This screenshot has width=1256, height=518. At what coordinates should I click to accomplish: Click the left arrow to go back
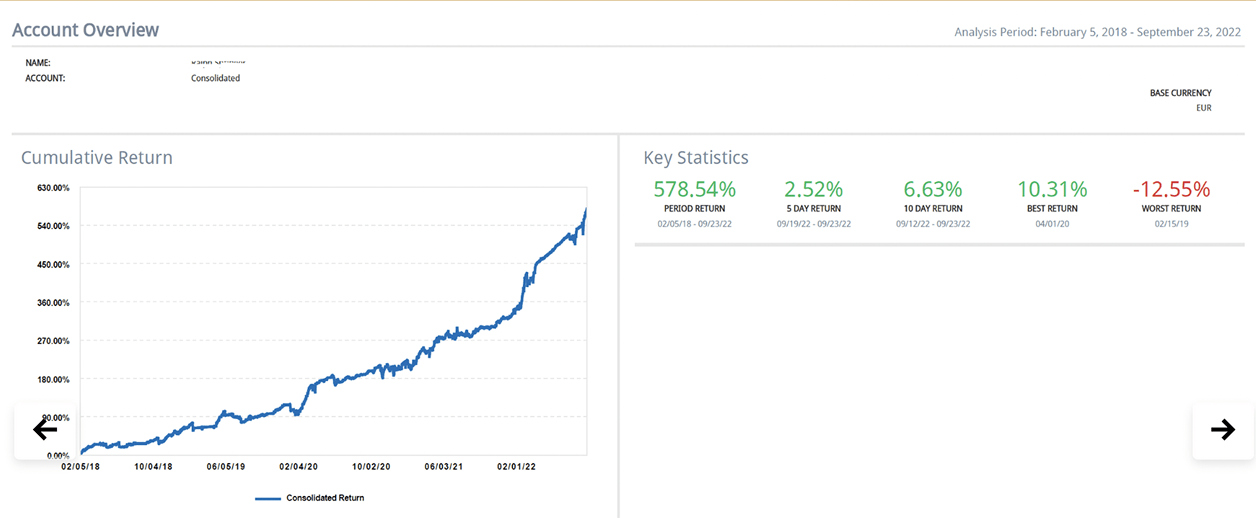point(45,430)
